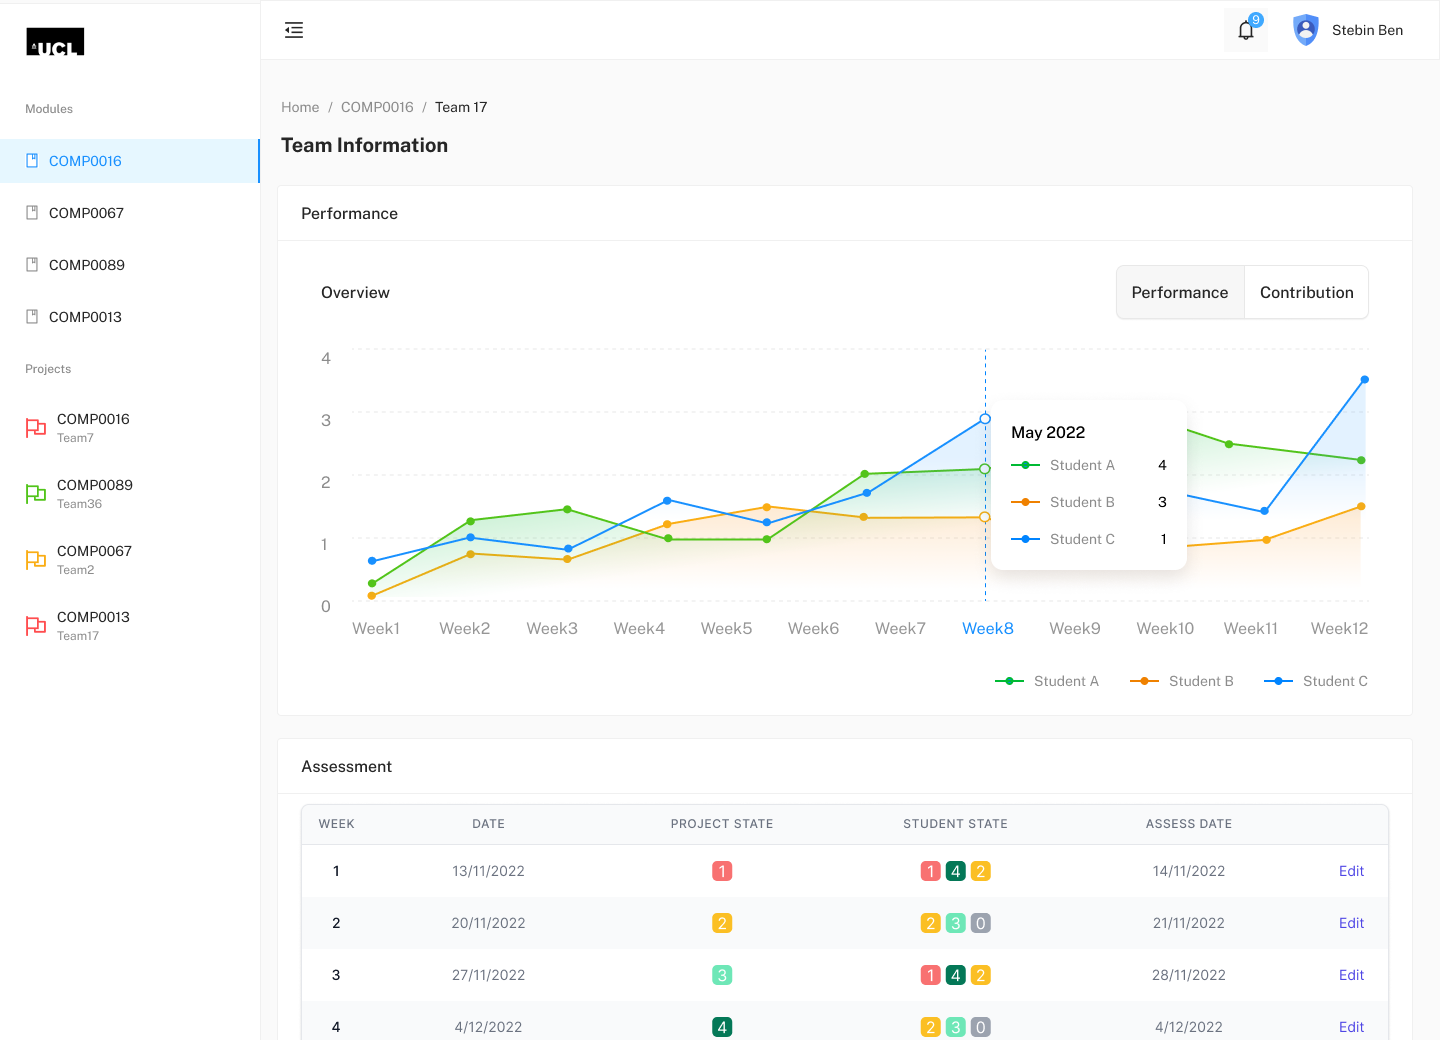Edit the week 1 assessment row
This screenshot has height=1040, width=1440.
tap(1351, 871)
